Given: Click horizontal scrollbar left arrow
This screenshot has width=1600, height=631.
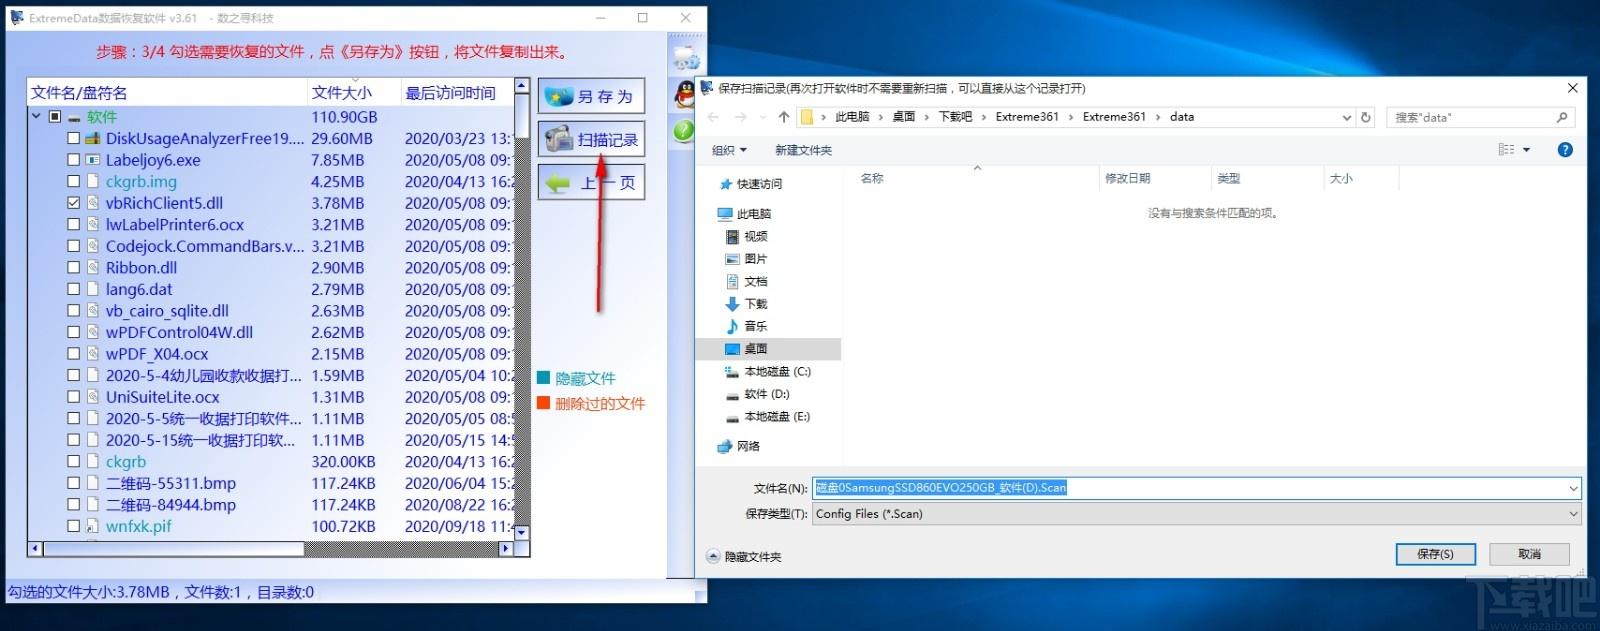Looking at the screenshot, I should 35,549.
